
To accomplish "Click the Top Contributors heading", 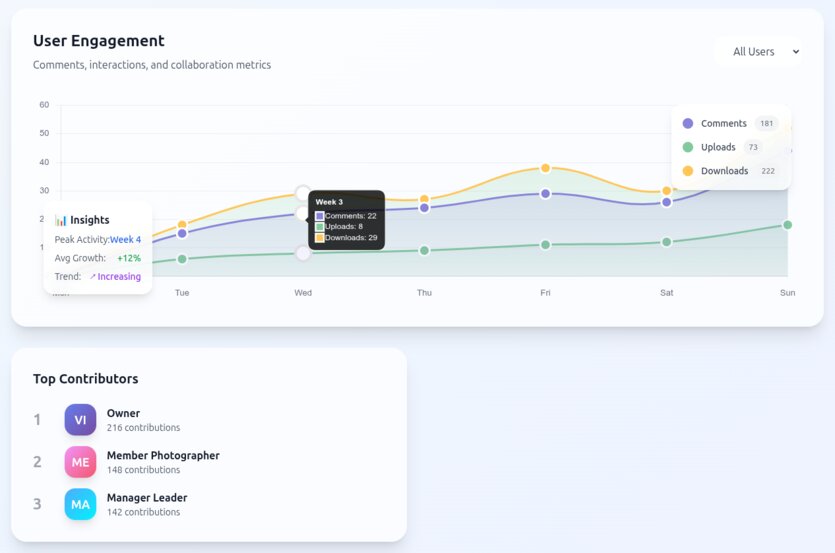I will tap(86, 379).
